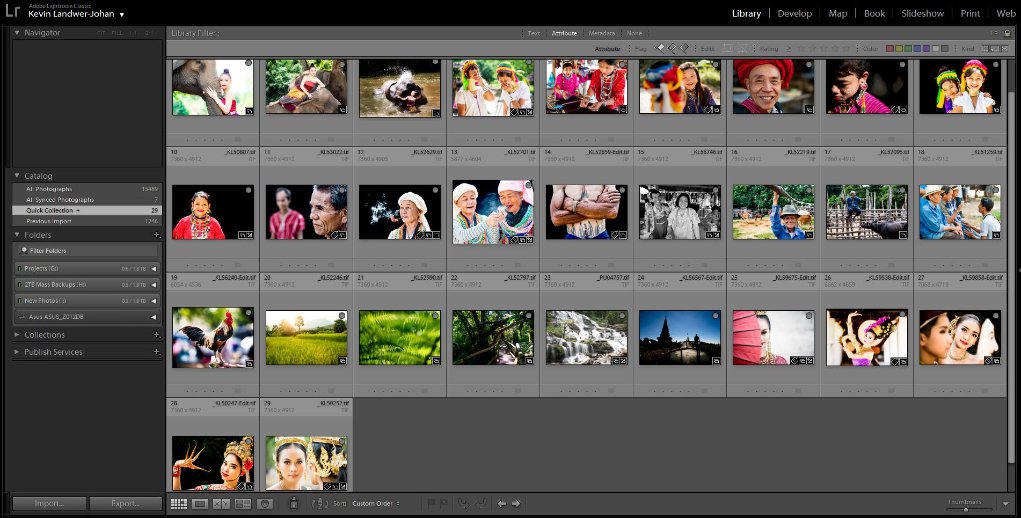Open the Sort Custom Order dropdown
The width and height of the screenshot is (1021, 518).
pyautogui.click(x=376, y=504)
